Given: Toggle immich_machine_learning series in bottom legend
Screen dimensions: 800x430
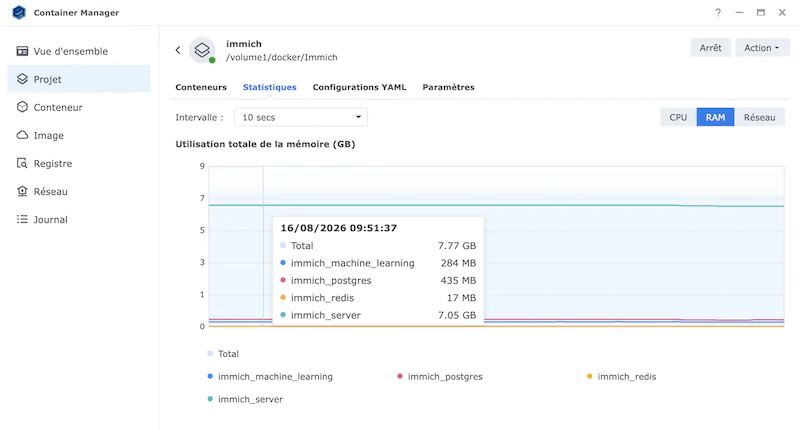Looking at the screenshot, I should coord(270,376).
